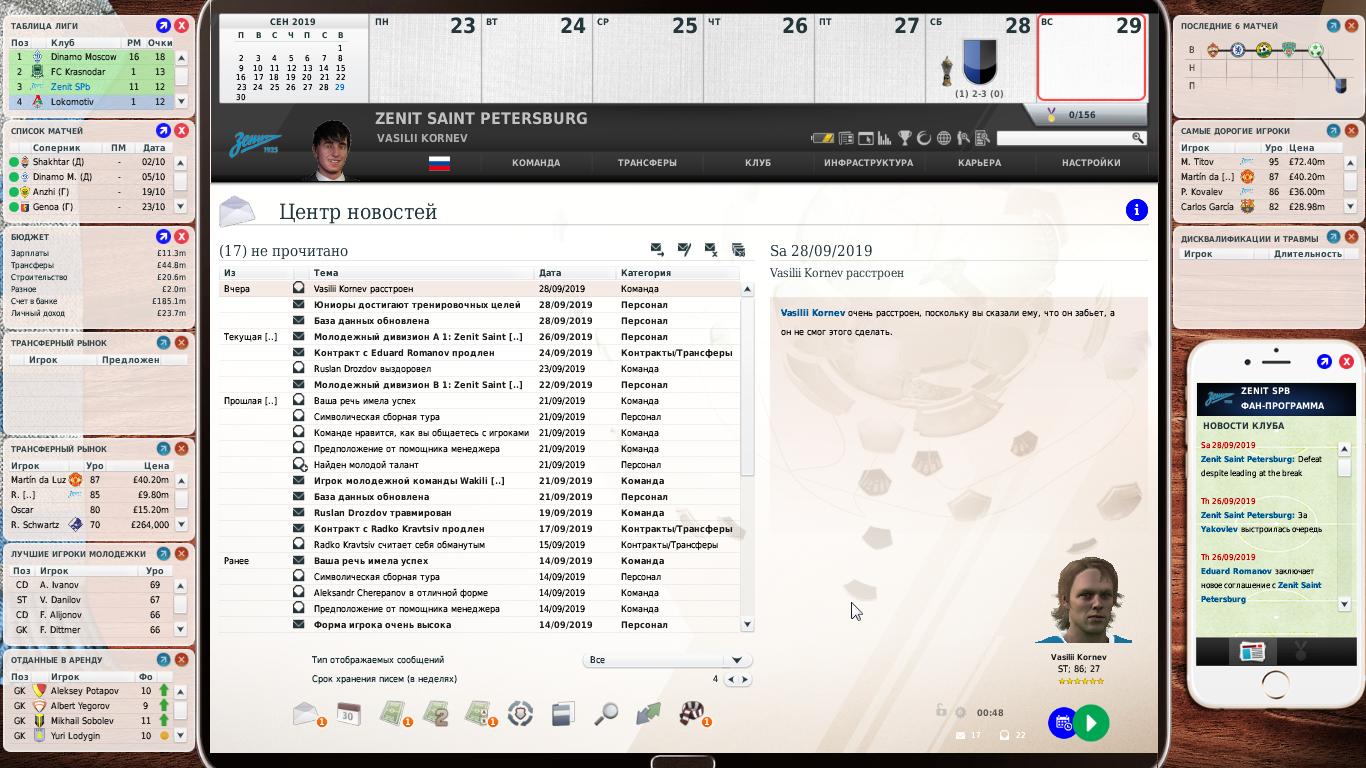The image size is (1366, 768).
Task: Pop out the League table widget
Action: (x=163, y=25)
